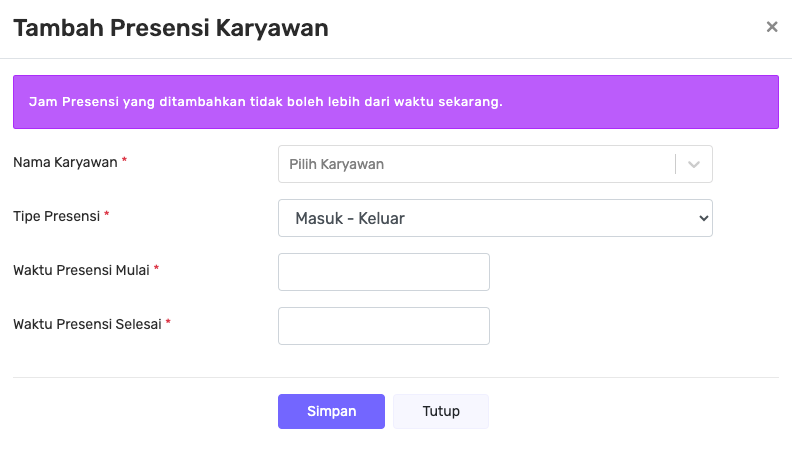This screenshot has height=453, width=792.
Task: Click the Nama Karyawan label
Action: (x=65, y=160)
